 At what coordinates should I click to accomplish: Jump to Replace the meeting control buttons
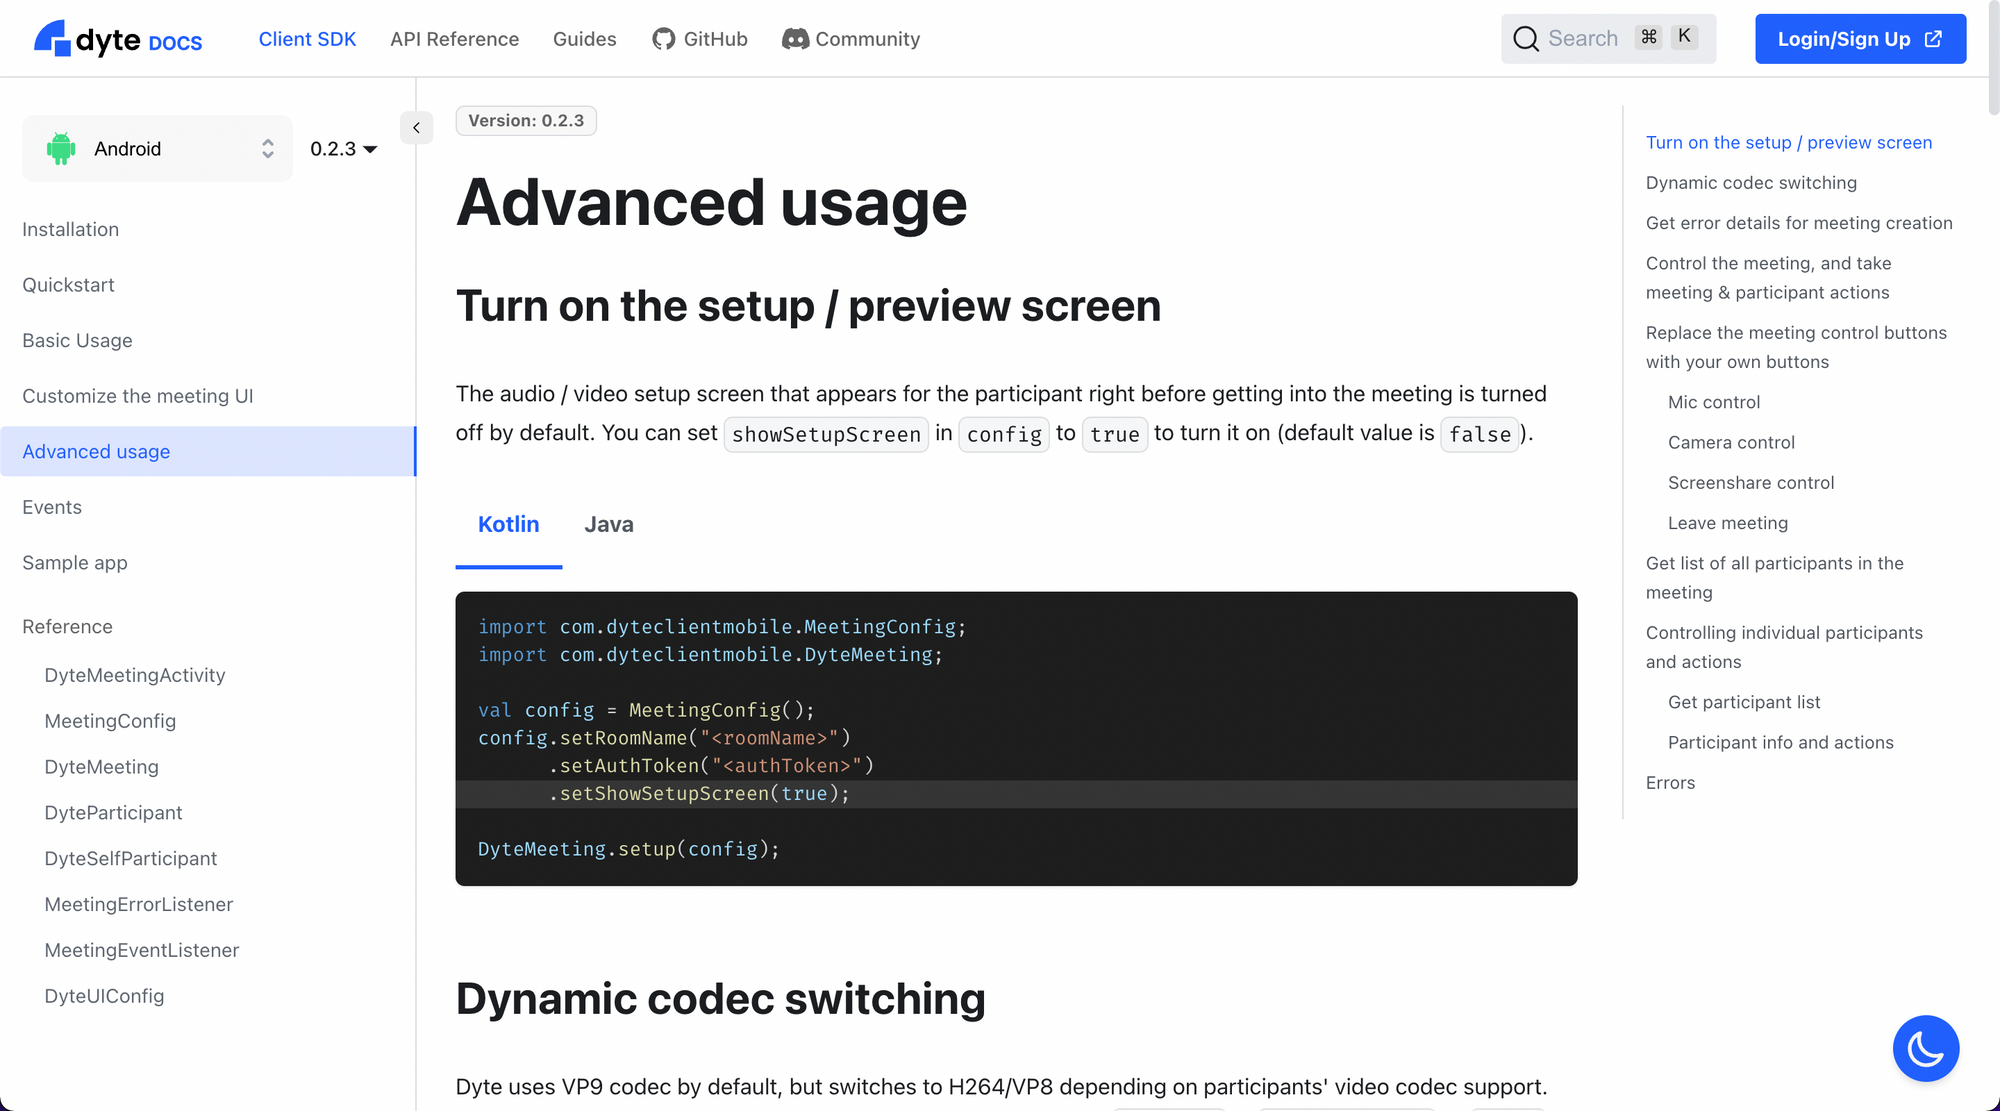(1796, 347)
